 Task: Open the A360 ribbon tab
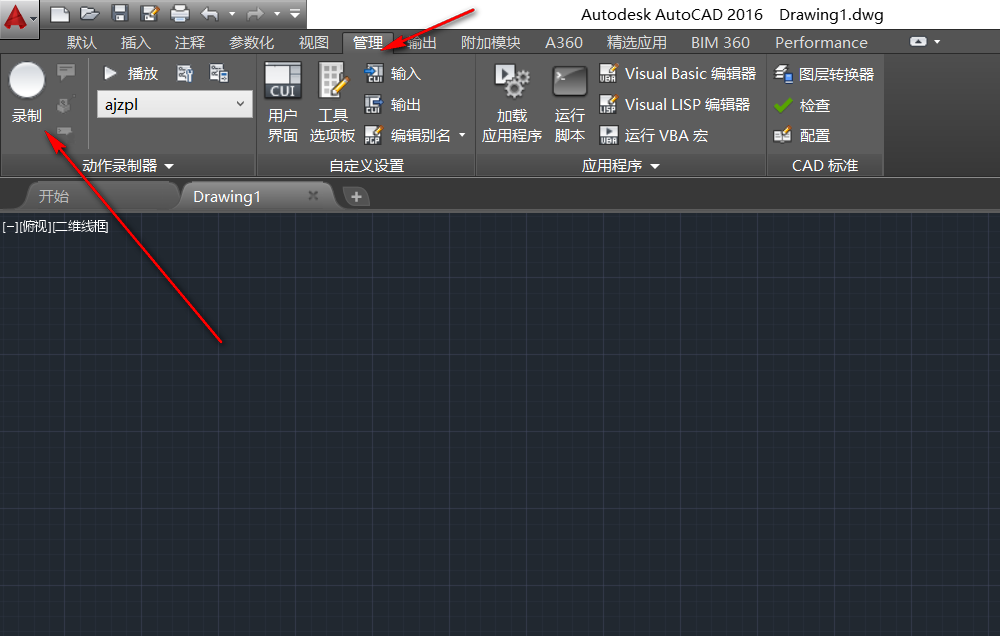point(564,43)
